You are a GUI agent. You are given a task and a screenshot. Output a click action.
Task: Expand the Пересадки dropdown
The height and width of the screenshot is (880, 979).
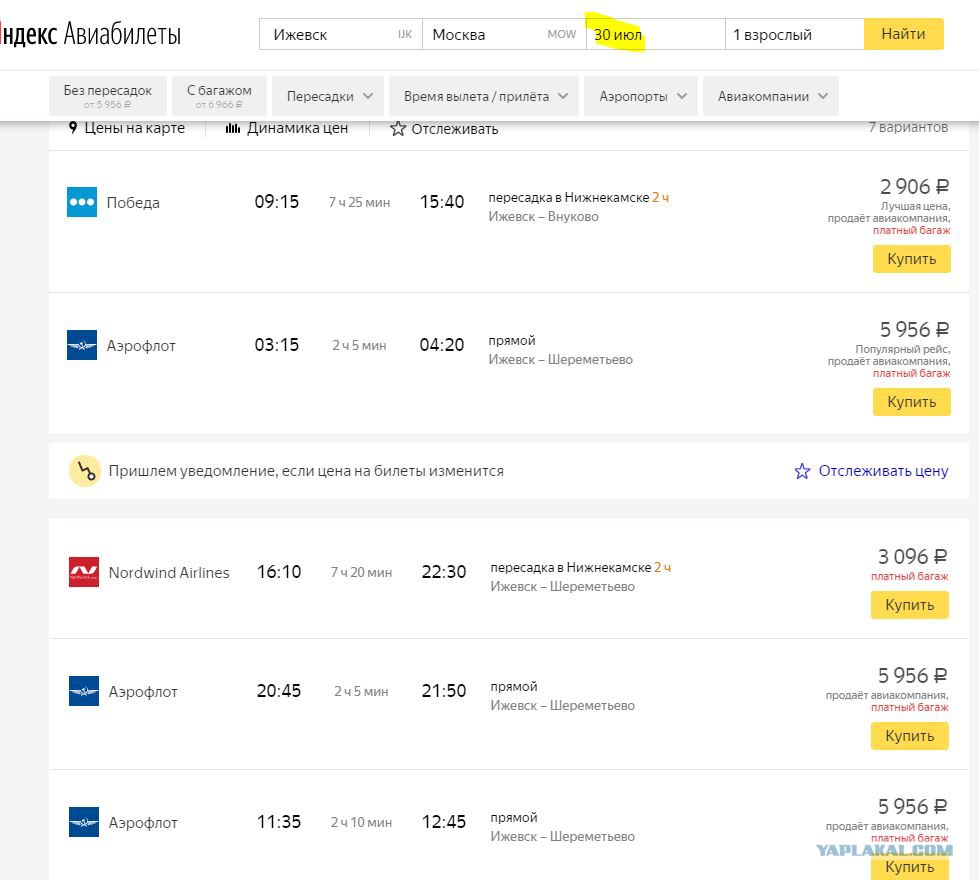pos(328,96)
